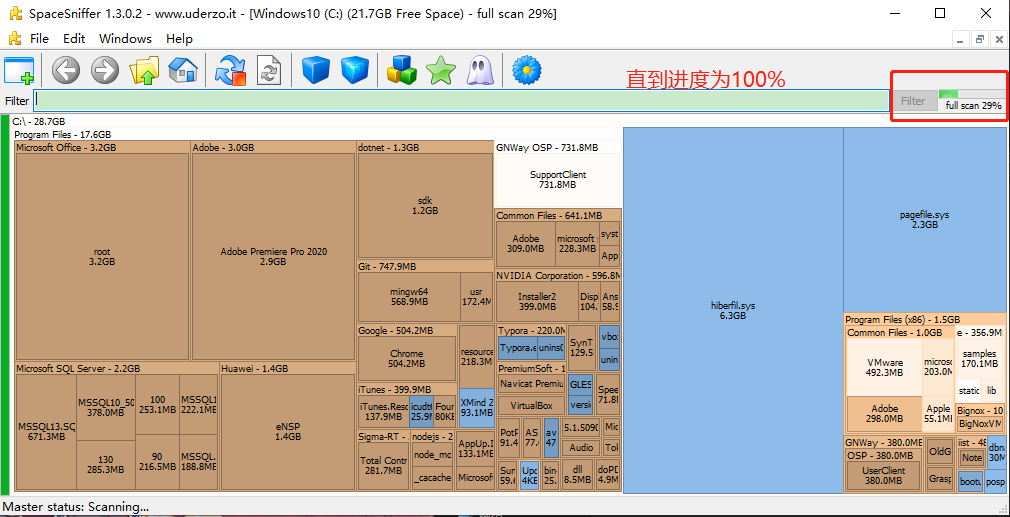Open the Help menu
The height and width of the screenshot is (517, 1010).
(x=179, y=39)
